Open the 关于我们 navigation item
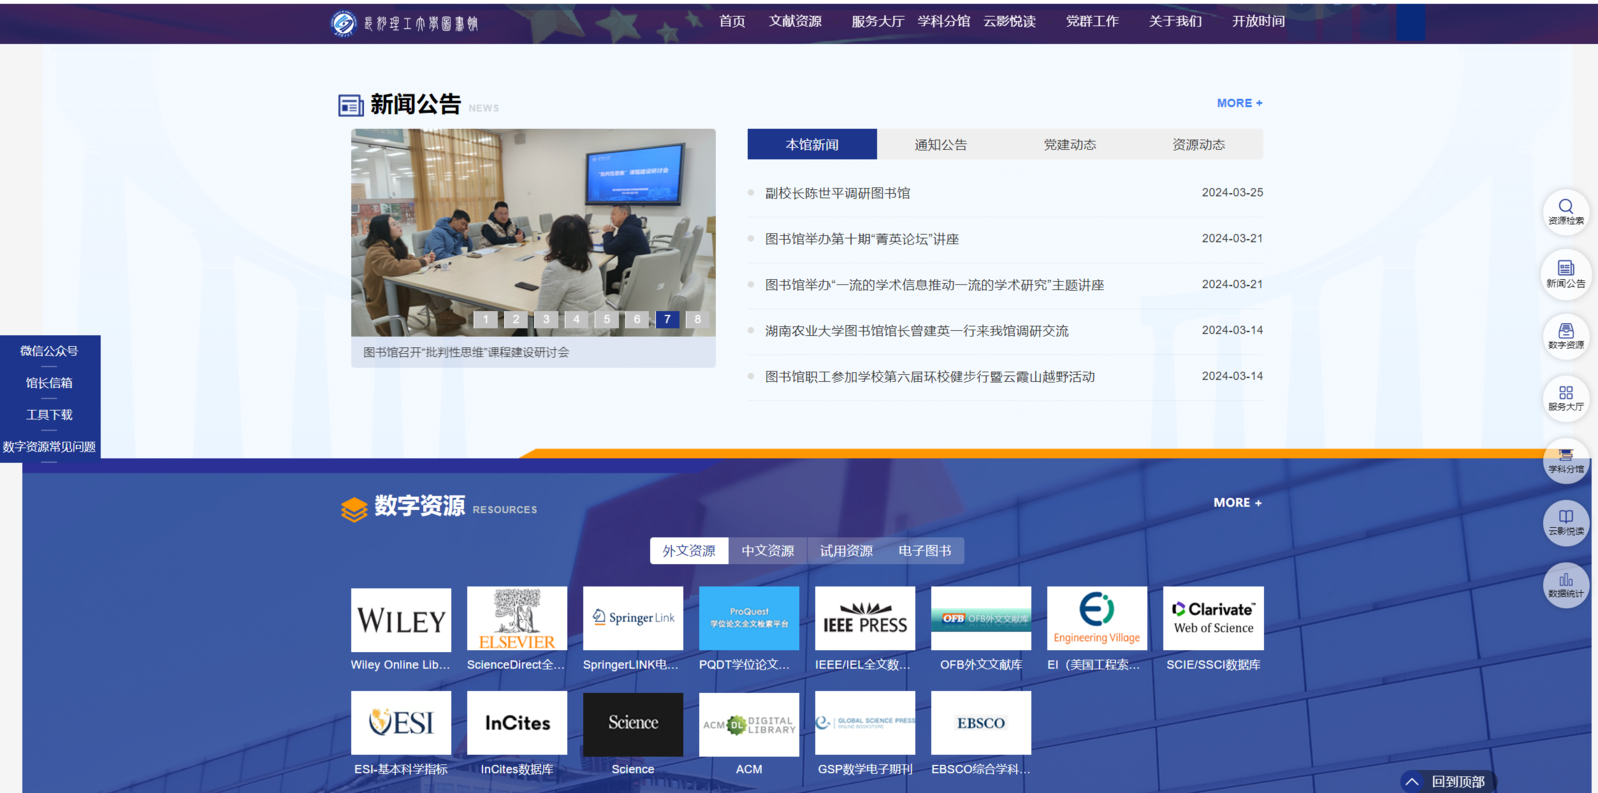The height and width of the screenshot is (793, 1598). (1175, 21)
